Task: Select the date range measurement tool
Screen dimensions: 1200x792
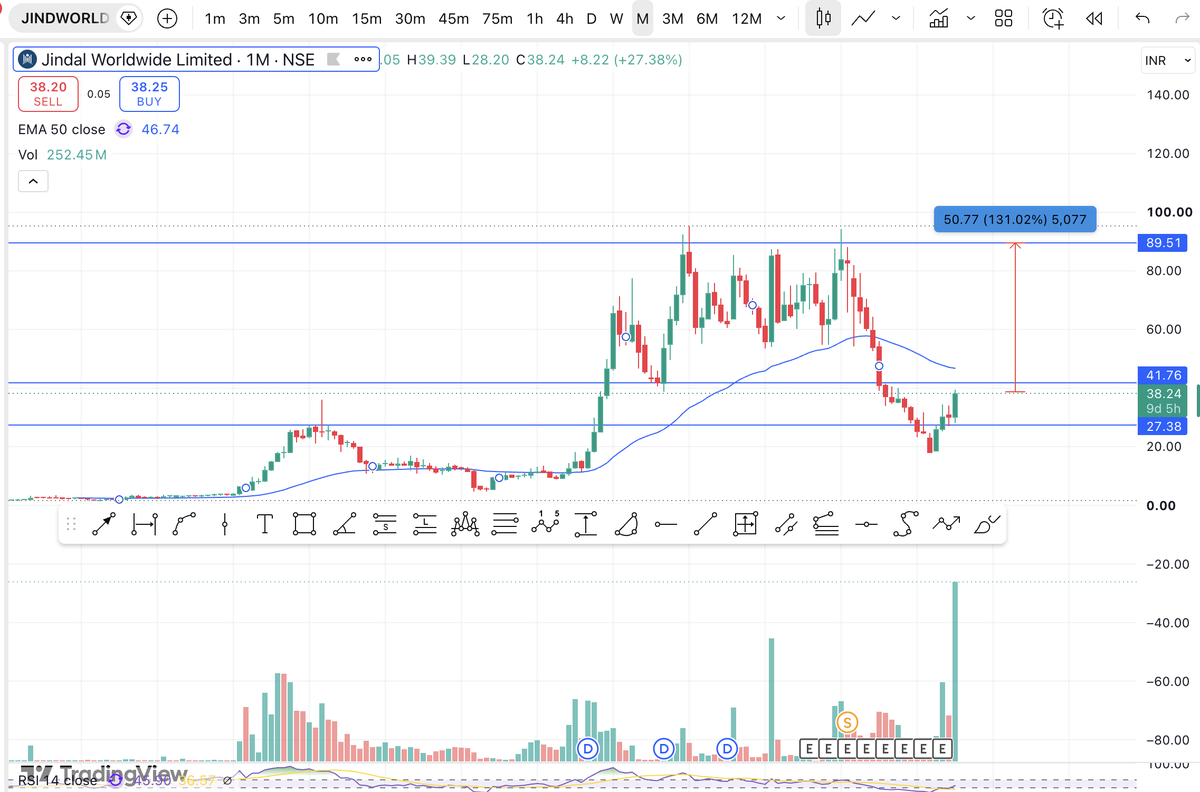Action: pyautogui.click(x=144, y=523)
